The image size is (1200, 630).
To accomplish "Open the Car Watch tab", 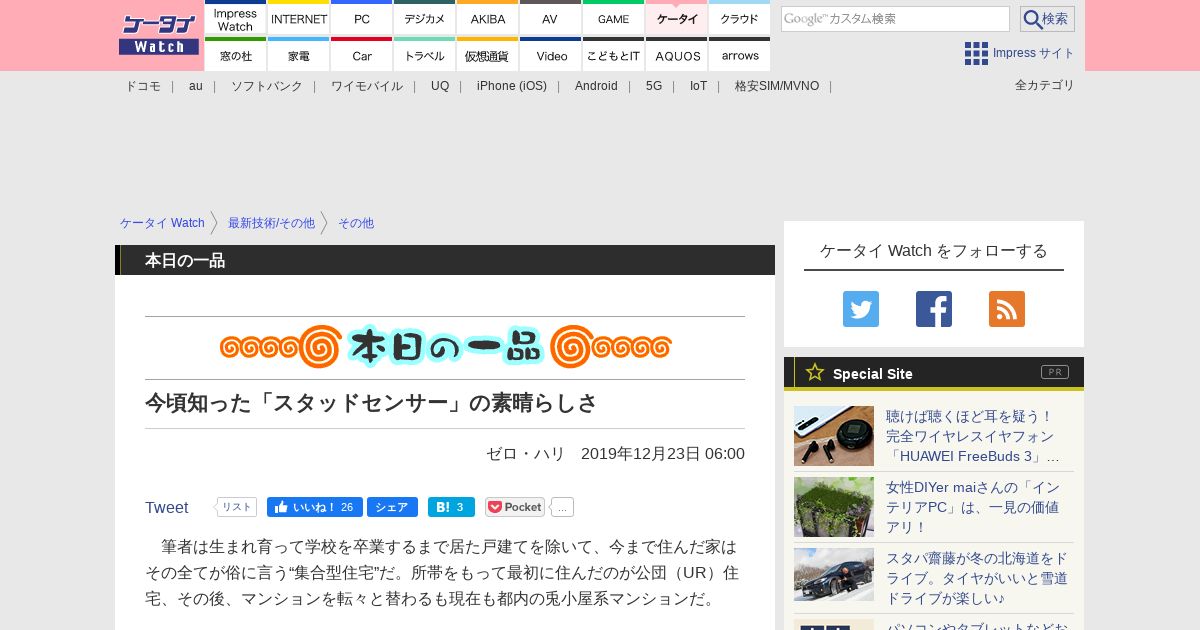I will (362, 55).
